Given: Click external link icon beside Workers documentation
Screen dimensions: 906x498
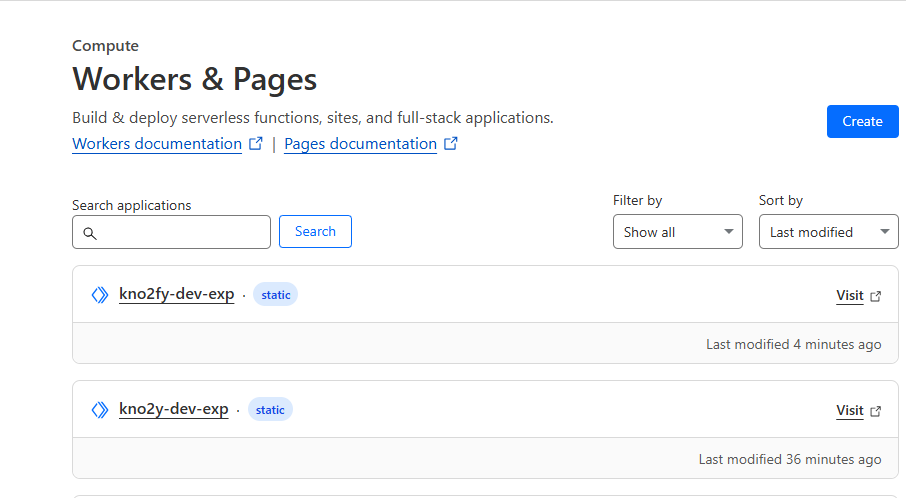Looking at the screenshot, I should point(256,144).
